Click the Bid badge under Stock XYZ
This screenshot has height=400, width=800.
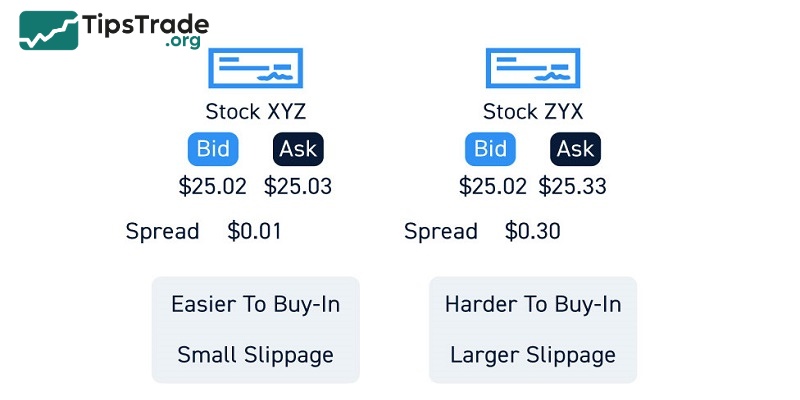(x=213, y=149)
